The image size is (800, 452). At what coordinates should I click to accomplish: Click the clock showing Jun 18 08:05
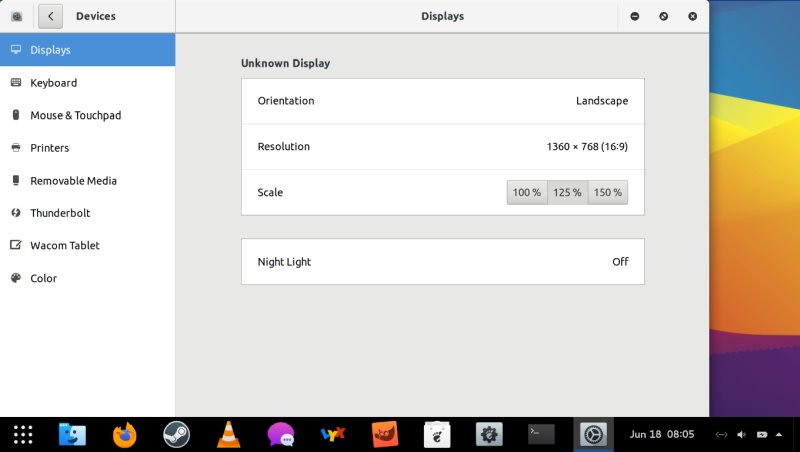tap(661, 434)
